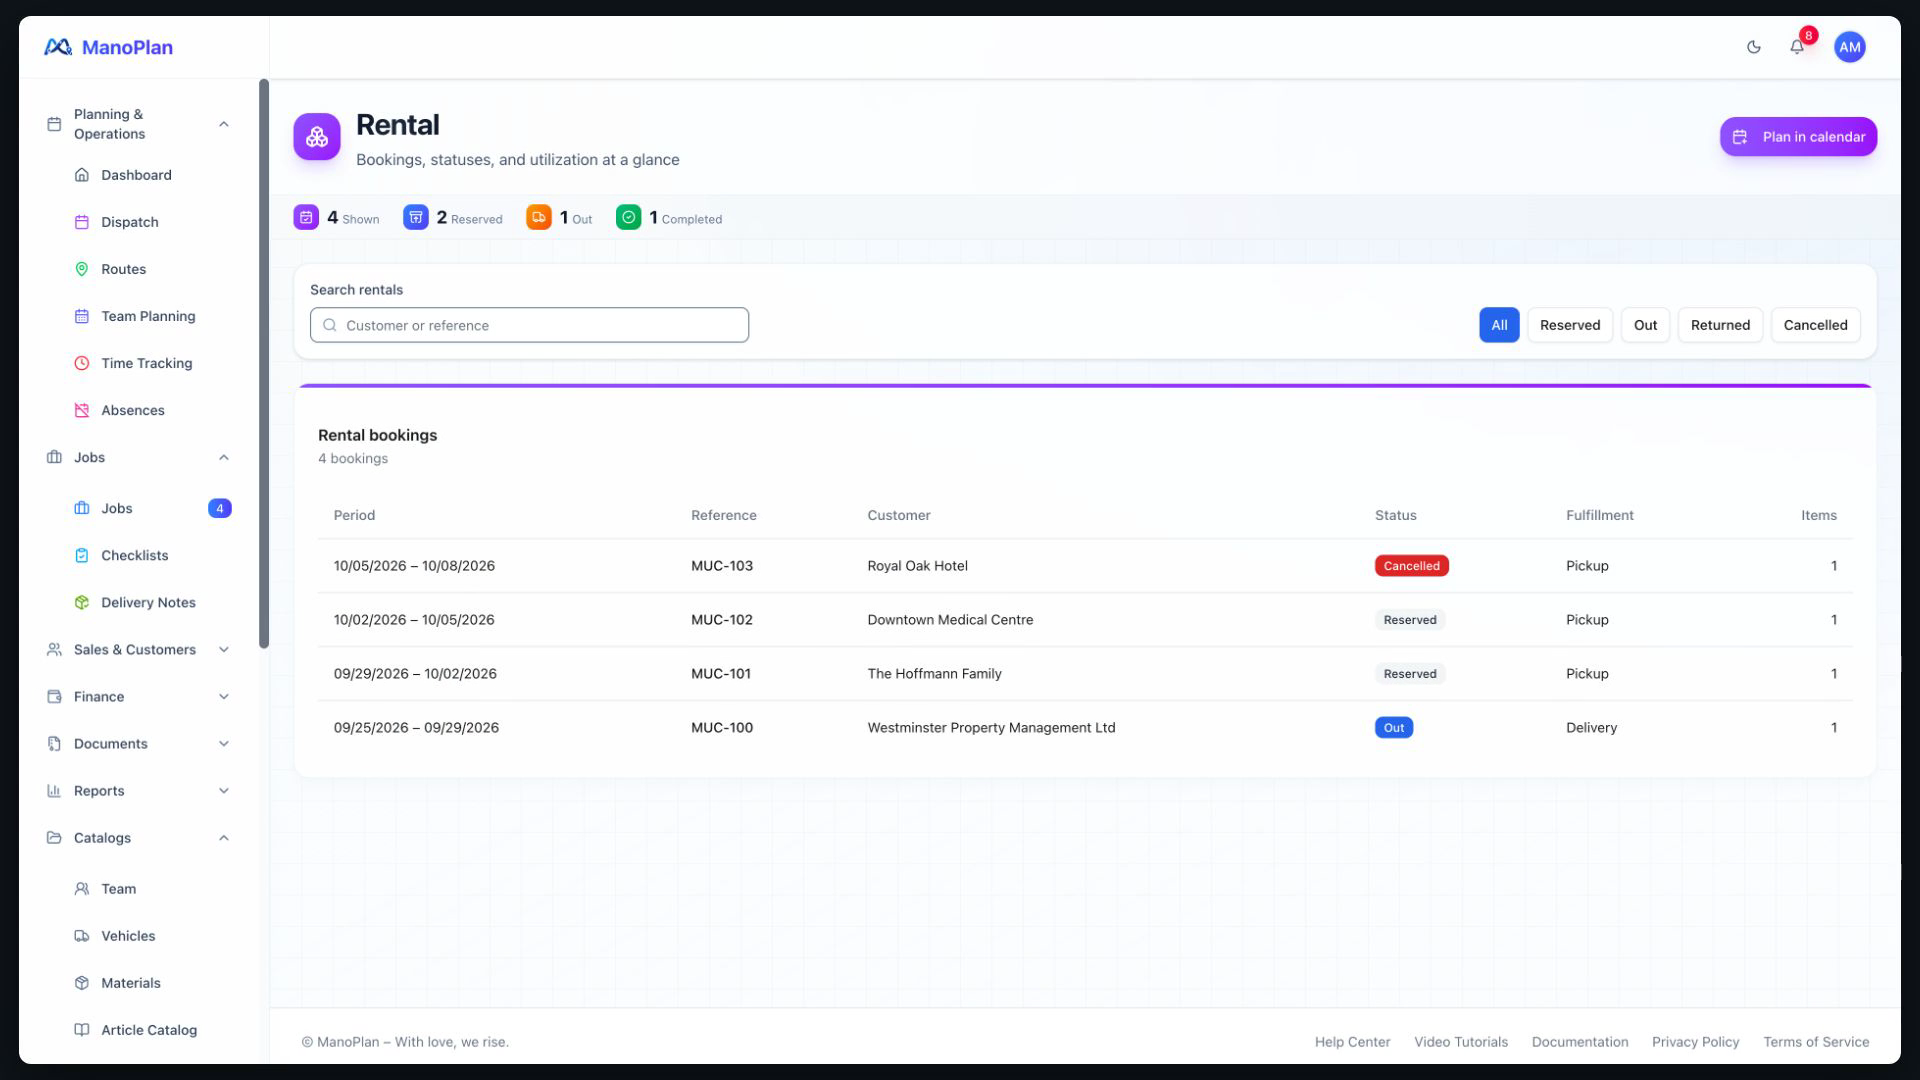Image resolution: width=1920 pixels, height=1080 pixels.
Task: Select Westminster Property Management Ltd customer
Action: pos(991,728)
